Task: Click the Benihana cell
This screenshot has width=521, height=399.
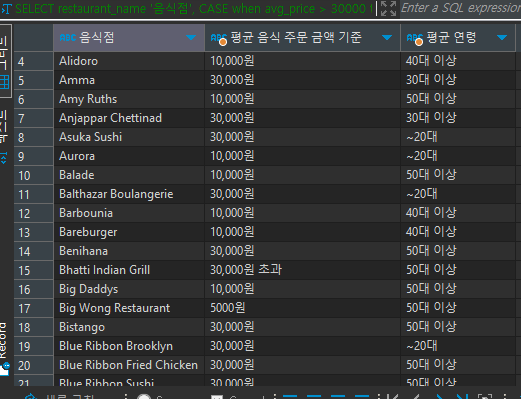Action: pyautogui.click(x=129, y=251)
